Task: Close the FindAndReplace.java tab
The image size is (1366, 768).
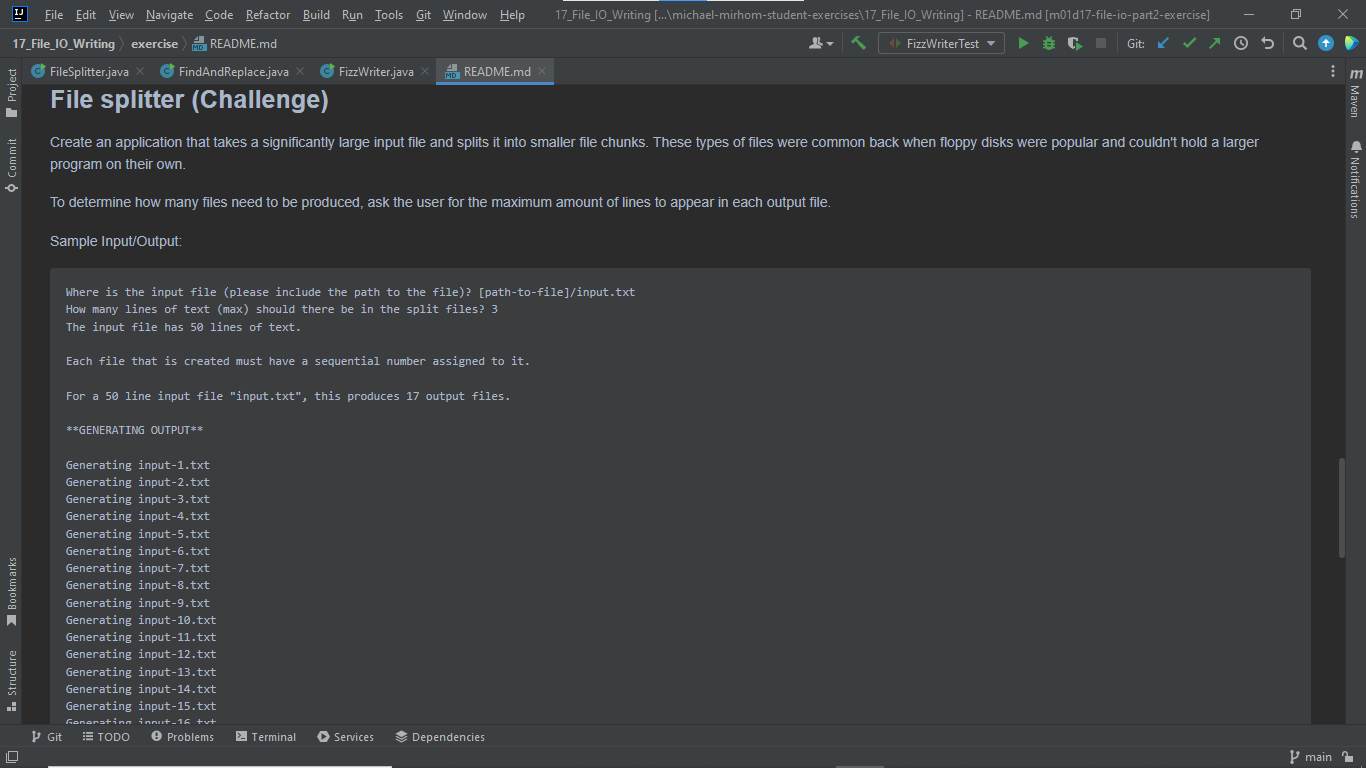Action: 300,71
